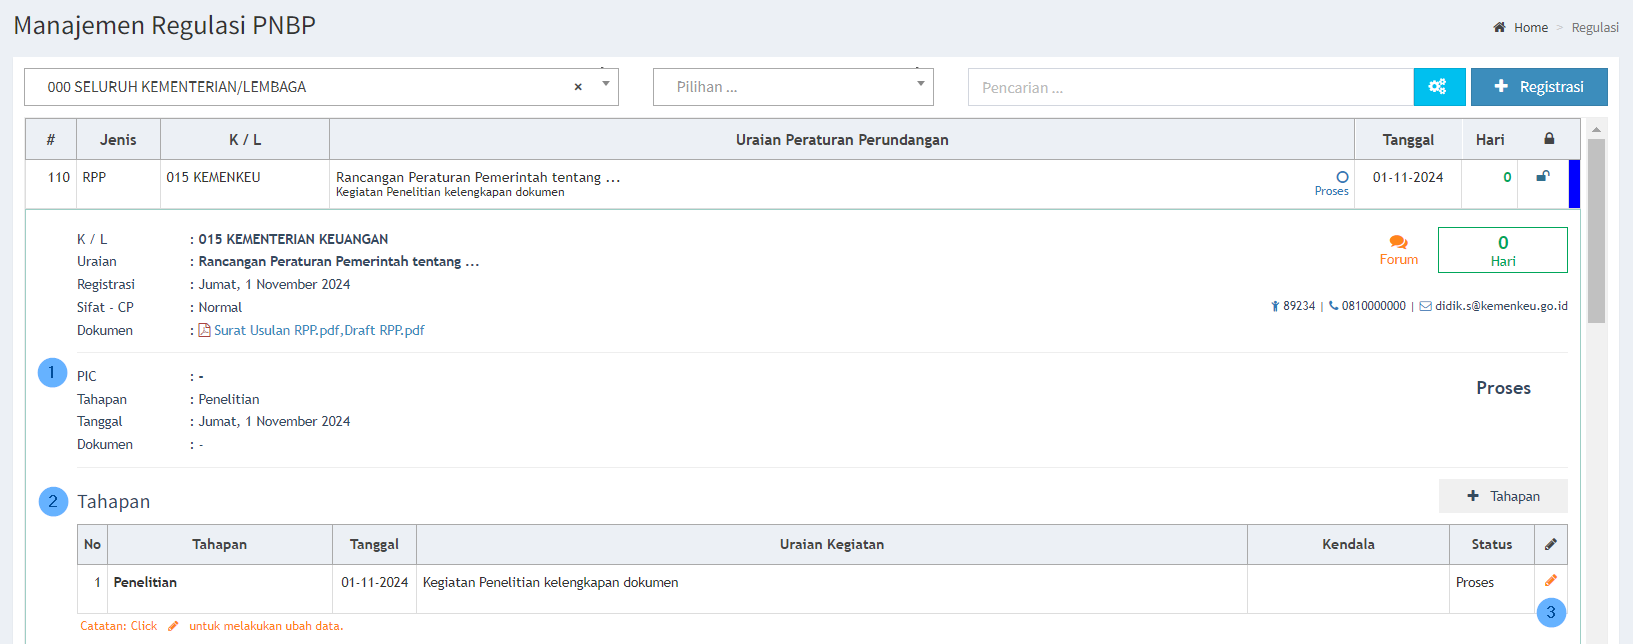This screenshot has height=644, width=1633.
Task: Click the email envelope icon for didik.s
Action: pyautogui.click(x=1425, y=306)
